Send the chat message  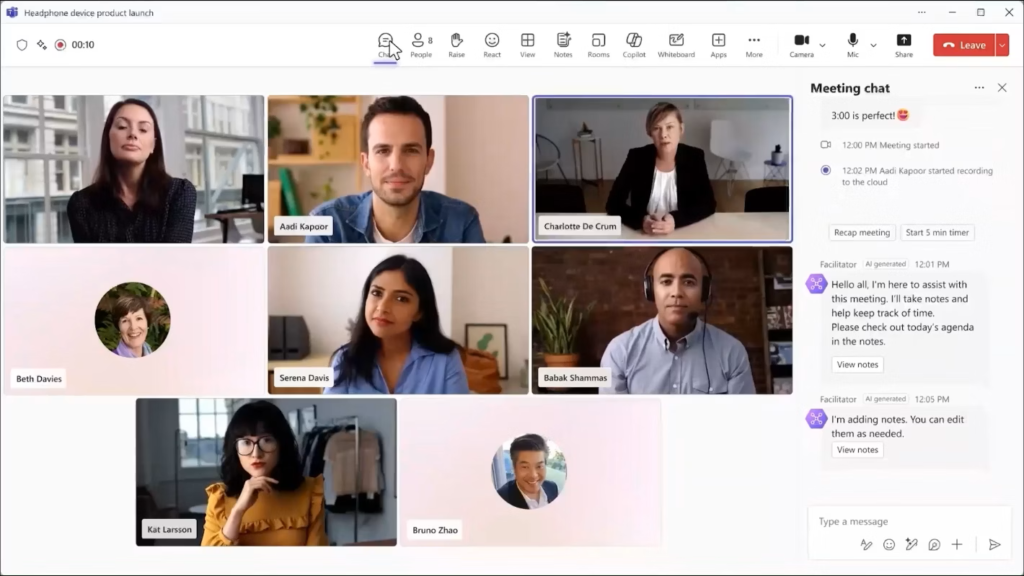(x=995, y=545)
